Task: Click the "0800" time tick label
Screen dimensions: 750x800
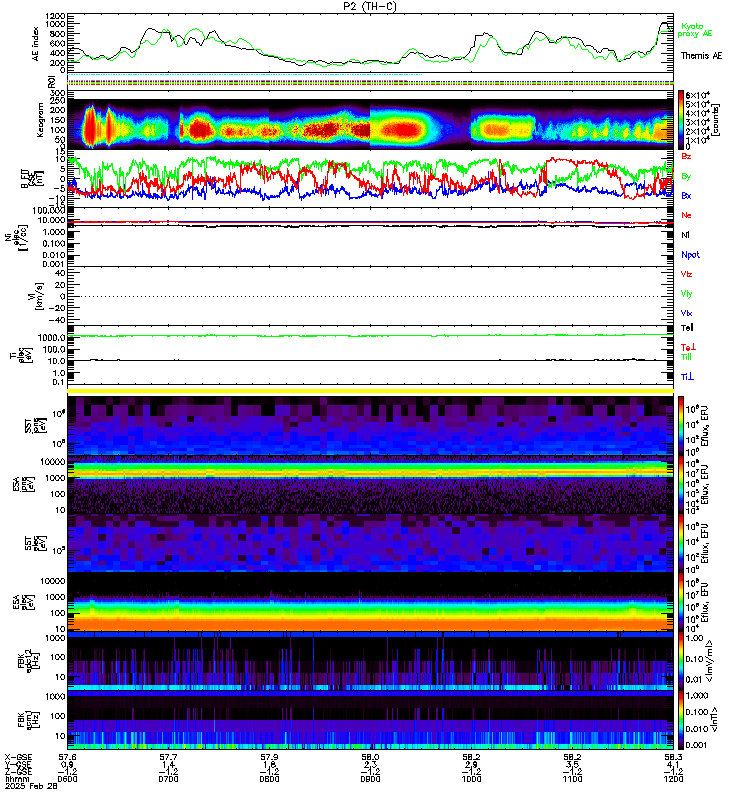Action: 269,779
